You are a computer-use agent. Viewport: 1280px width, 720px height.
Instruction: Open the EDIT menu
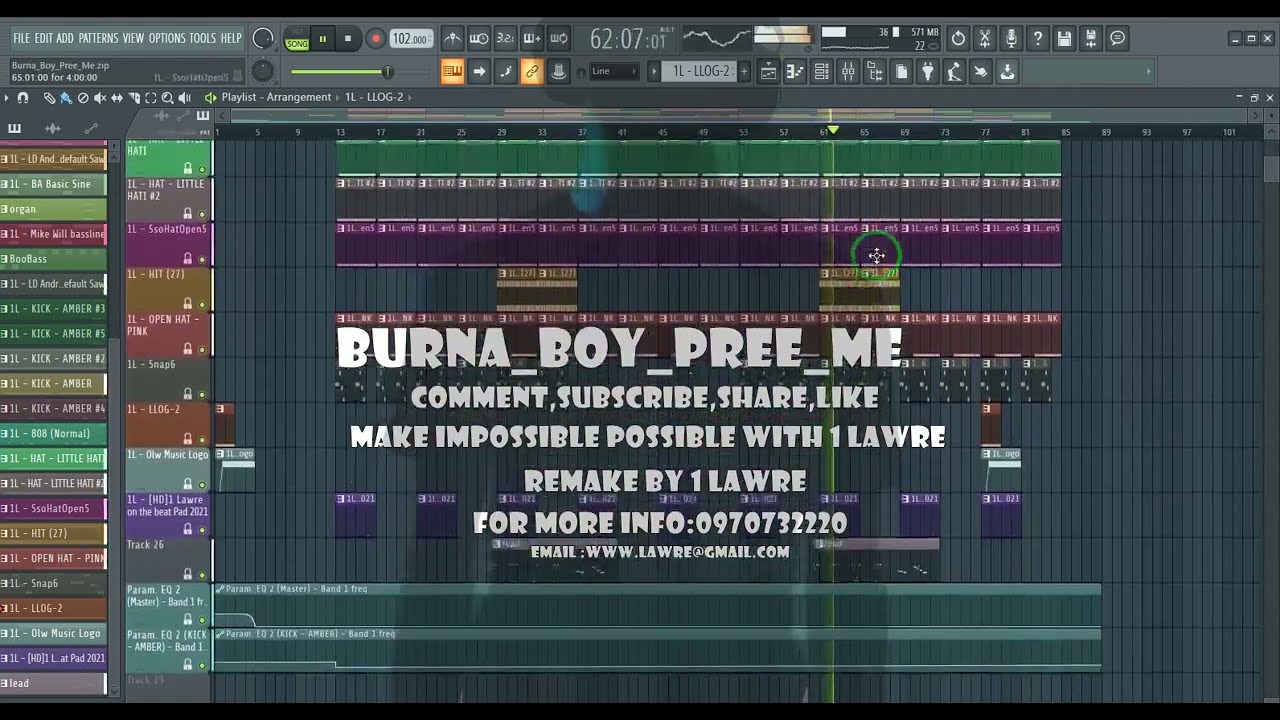coord(43,38)
